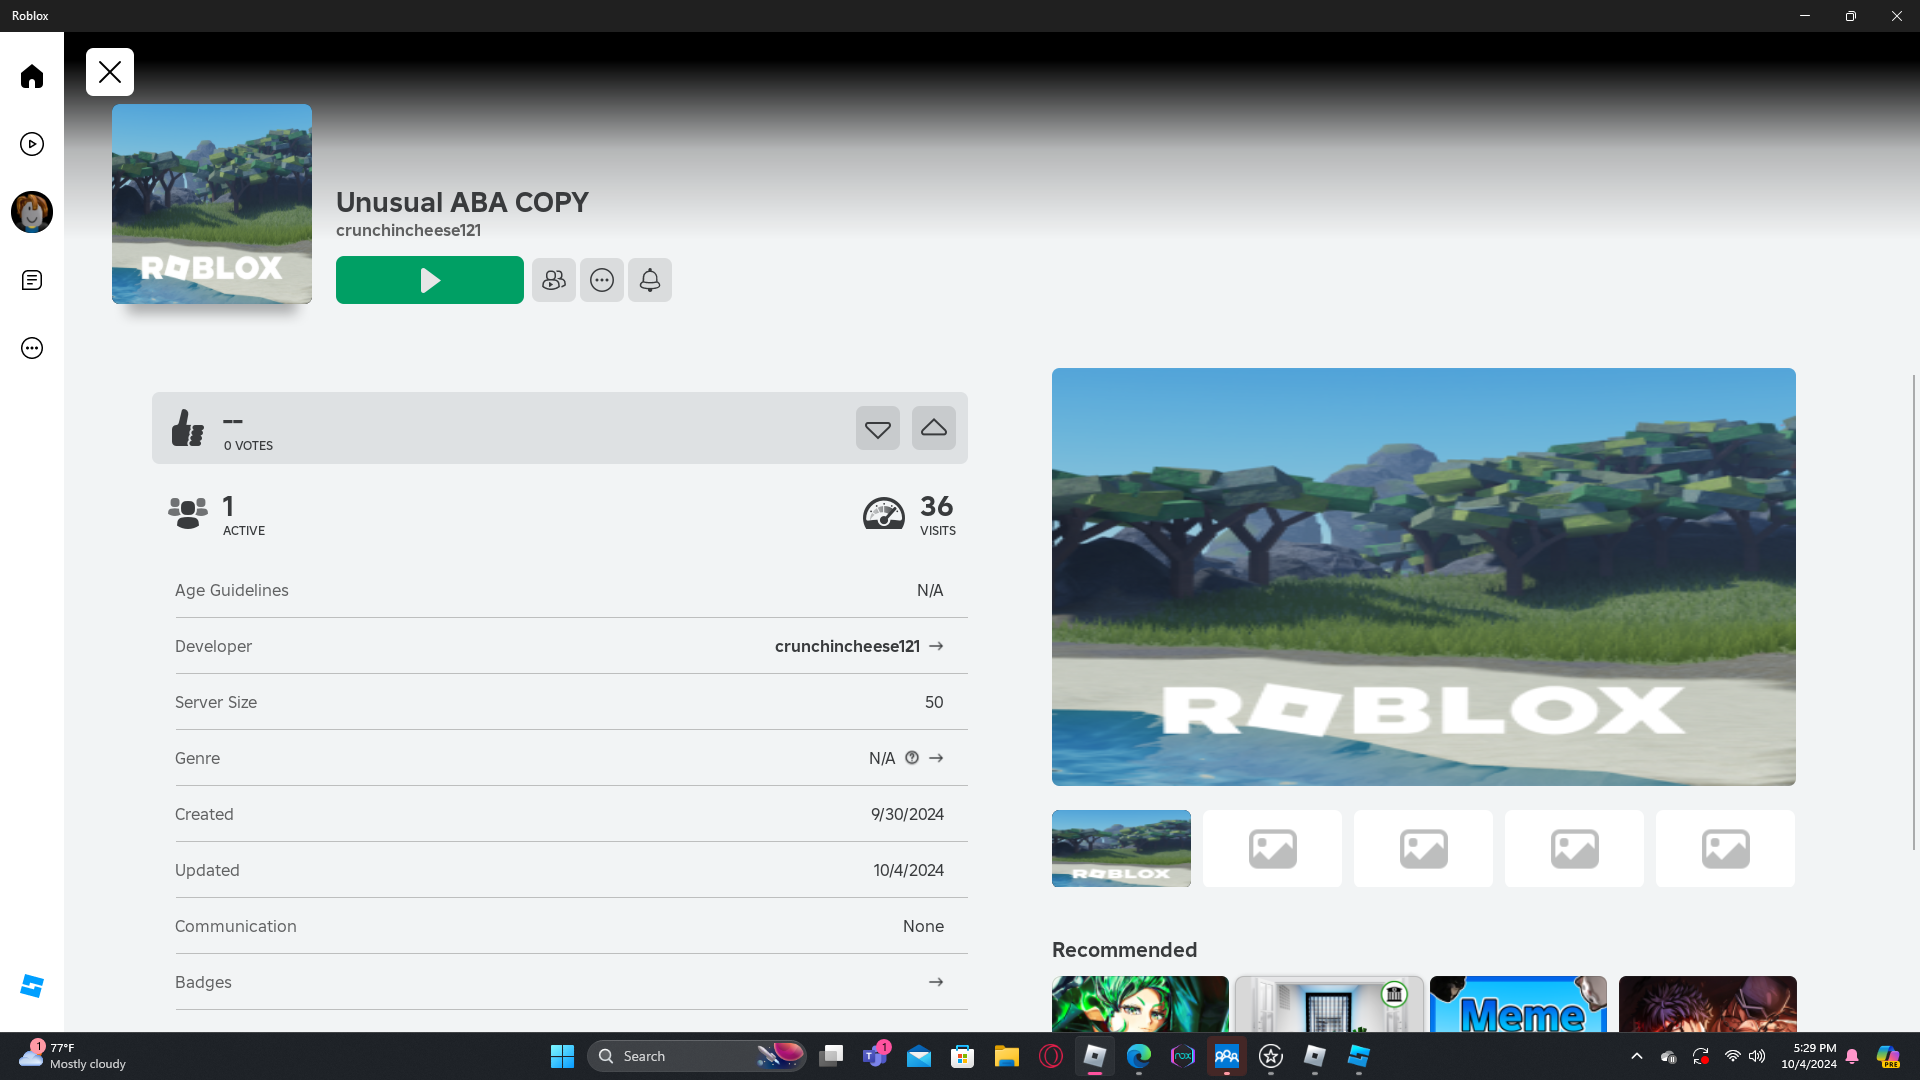Select the third placeholder thumbnail
1920x1080 pixels.
point(1423,848)
